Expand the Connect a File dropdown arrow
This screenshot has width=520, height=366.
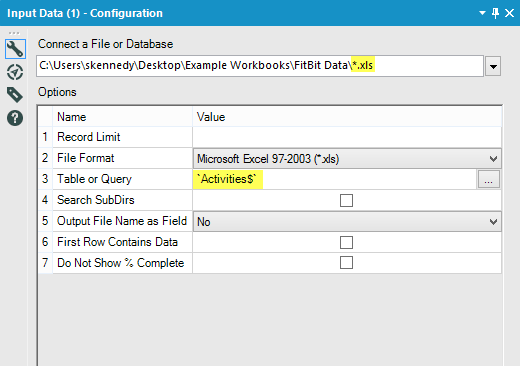click(x=493, y=66)
